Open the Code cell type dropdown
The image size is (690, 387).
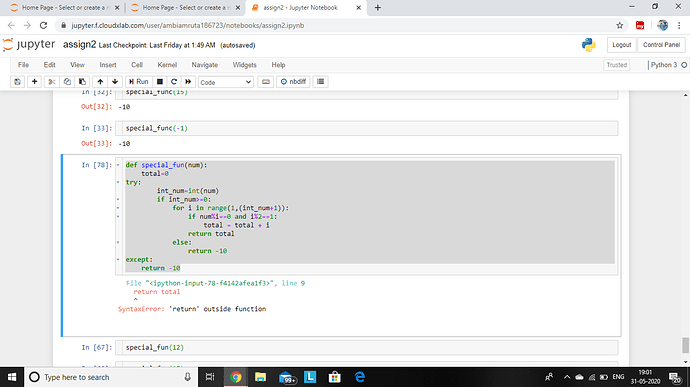pos(226,82)
